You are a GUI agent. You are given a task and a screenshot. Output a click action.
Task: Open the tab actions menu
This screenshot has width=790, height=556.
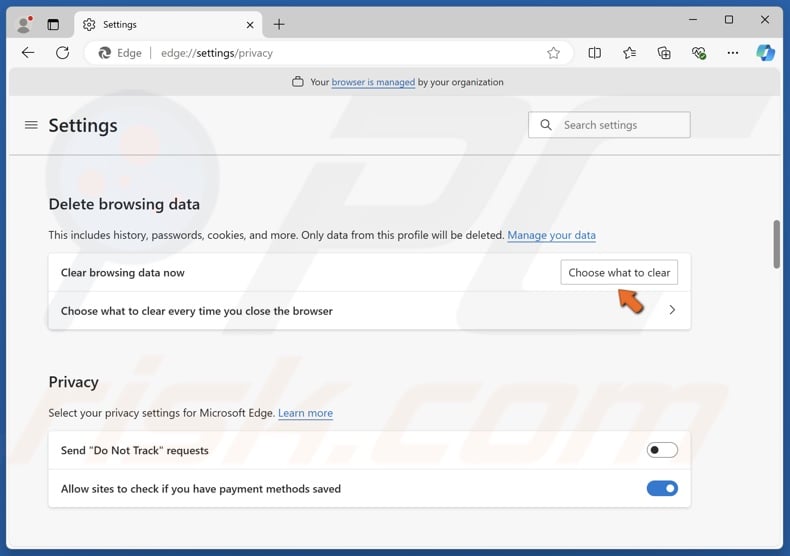pyautogui.click(x=53, y=24)
